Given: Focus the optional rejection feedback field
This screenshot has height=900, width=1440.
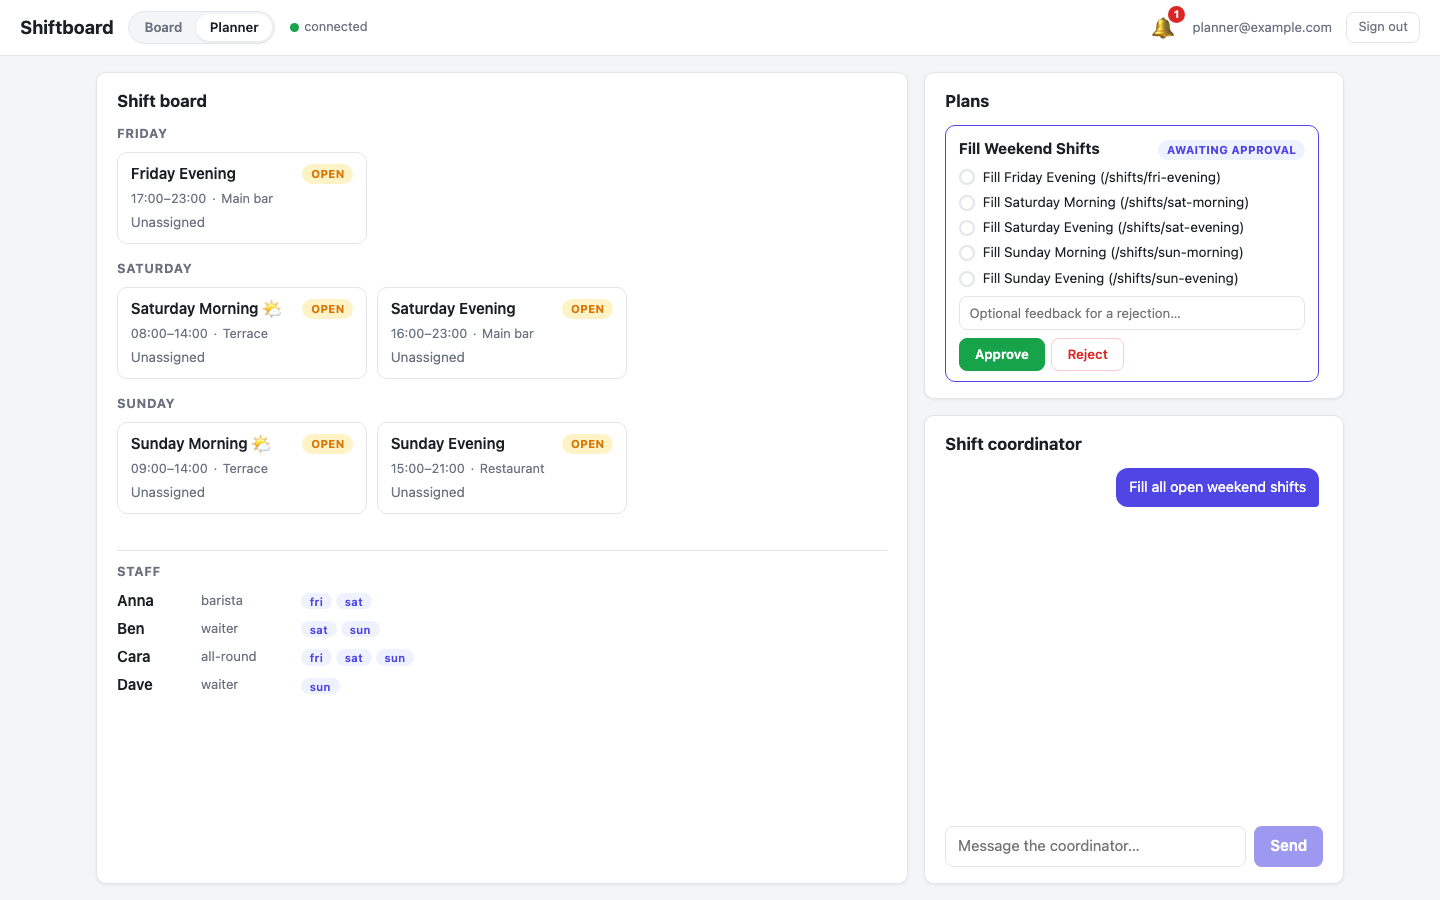Looking at the screenshot, I should click(x=1132, y=313).
